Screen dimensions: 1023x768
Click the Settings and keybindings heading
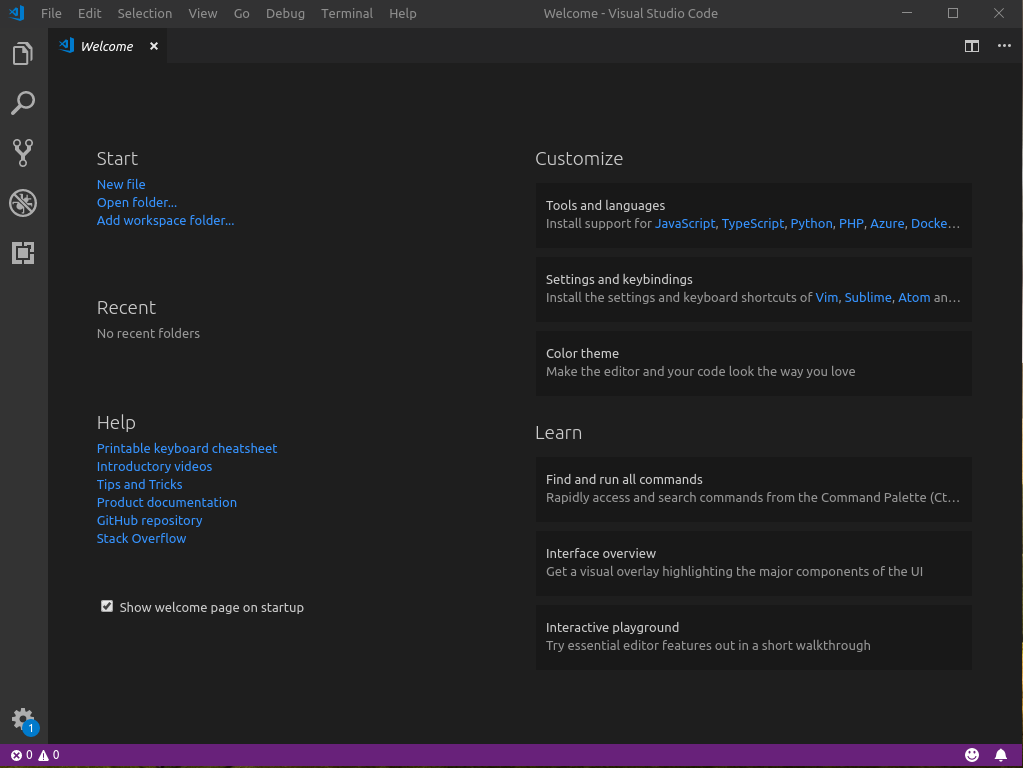[x=619, y=279]
